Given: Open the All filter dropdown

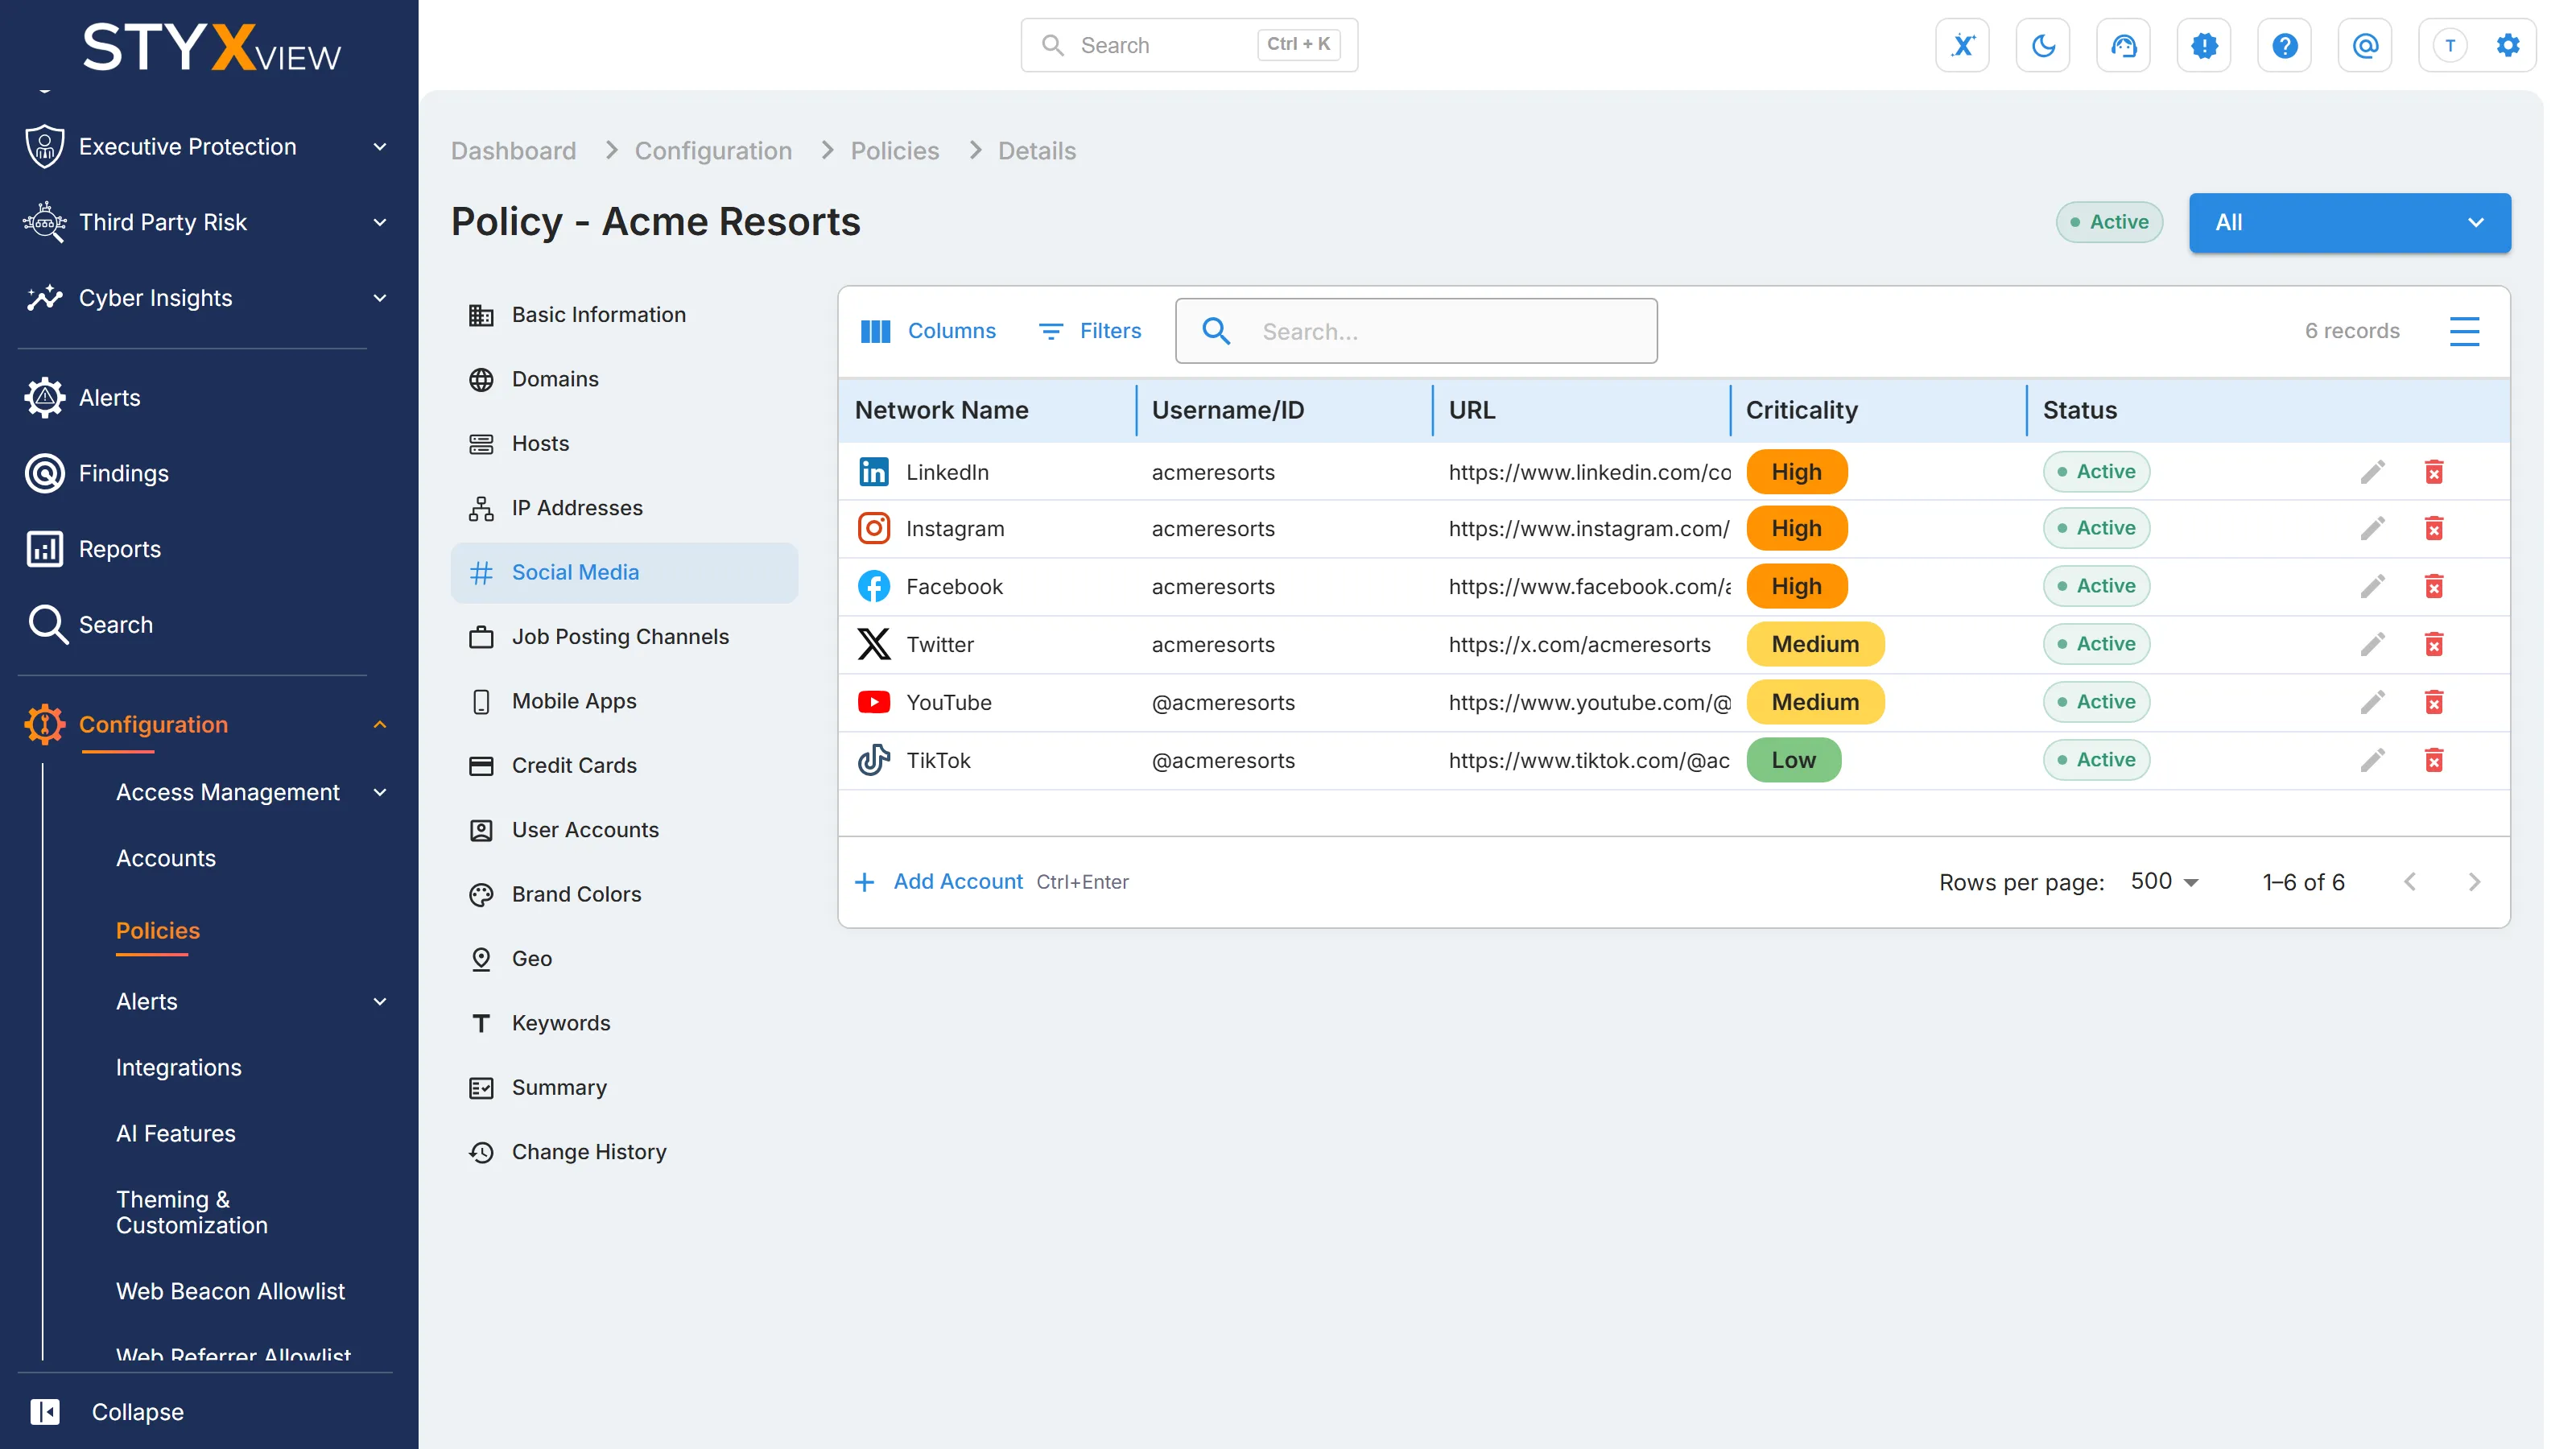Looking at the screenshot, I should [x=2349, y=223].
